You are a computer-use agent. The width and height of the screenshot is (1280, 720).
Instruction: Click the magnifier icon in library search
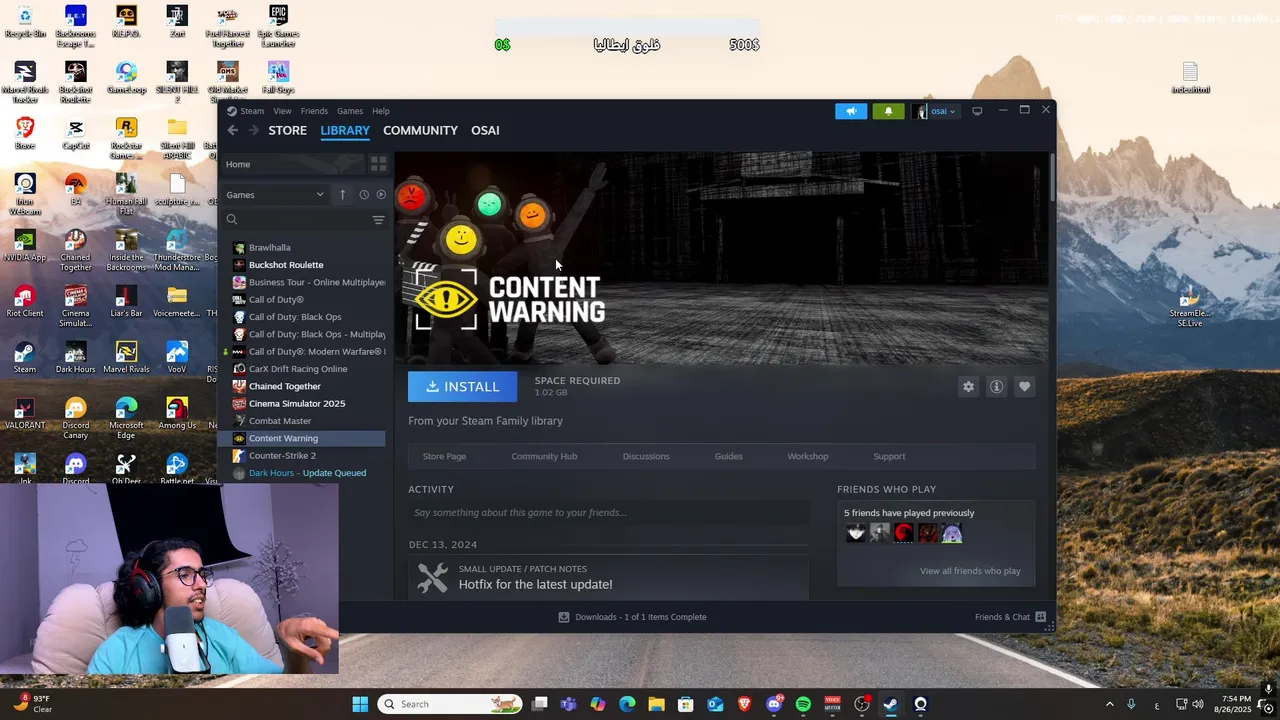232,220
